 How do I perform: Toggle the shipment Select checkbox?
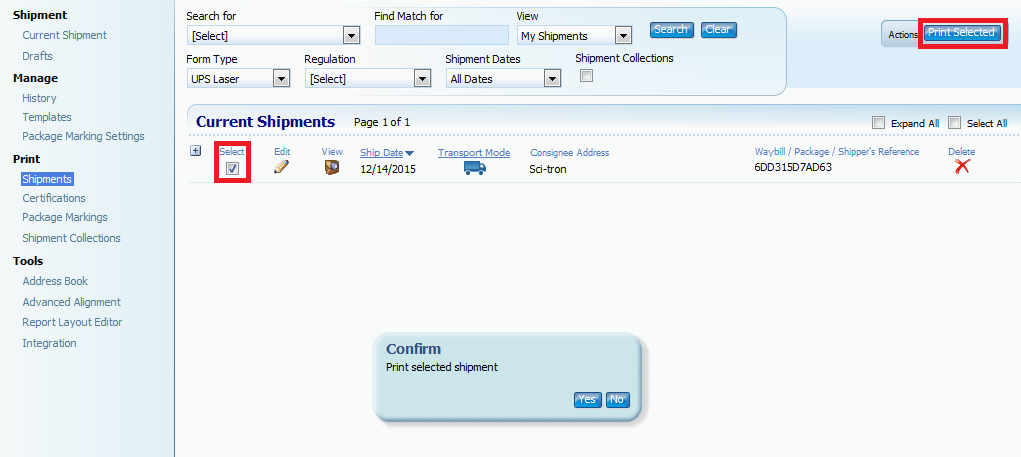click(232, 168)
